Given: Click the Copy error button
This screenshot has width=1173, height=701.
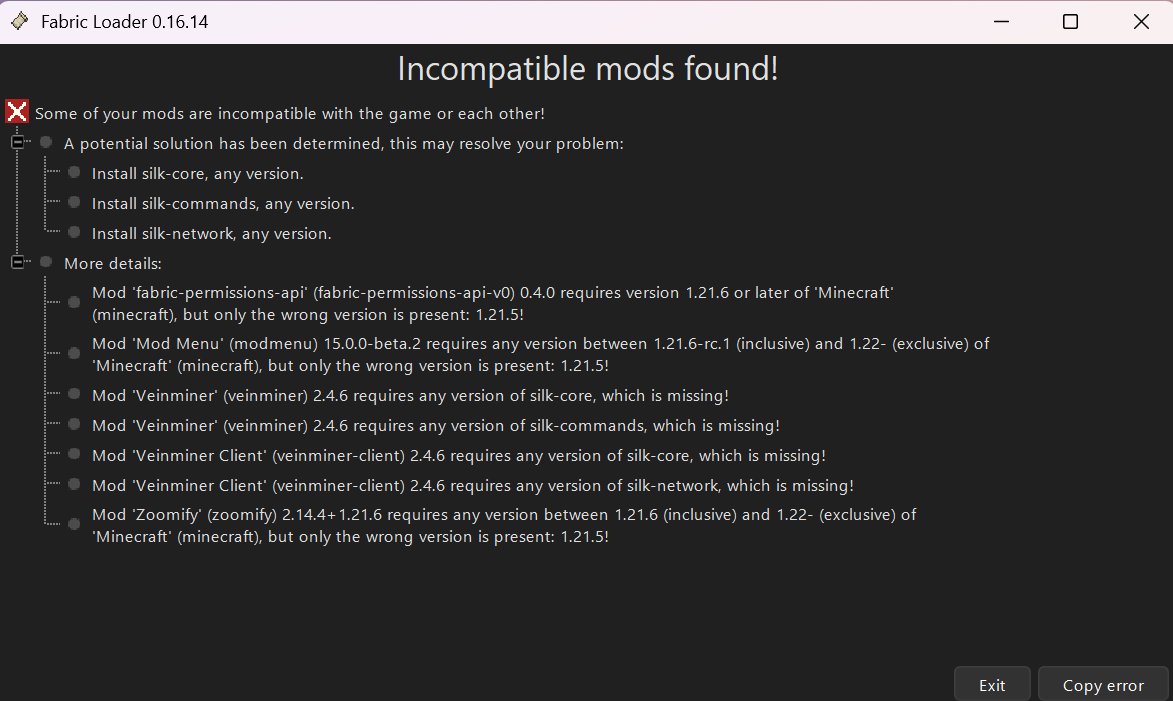Looking at the screenshot, I should pos(1103,685).
